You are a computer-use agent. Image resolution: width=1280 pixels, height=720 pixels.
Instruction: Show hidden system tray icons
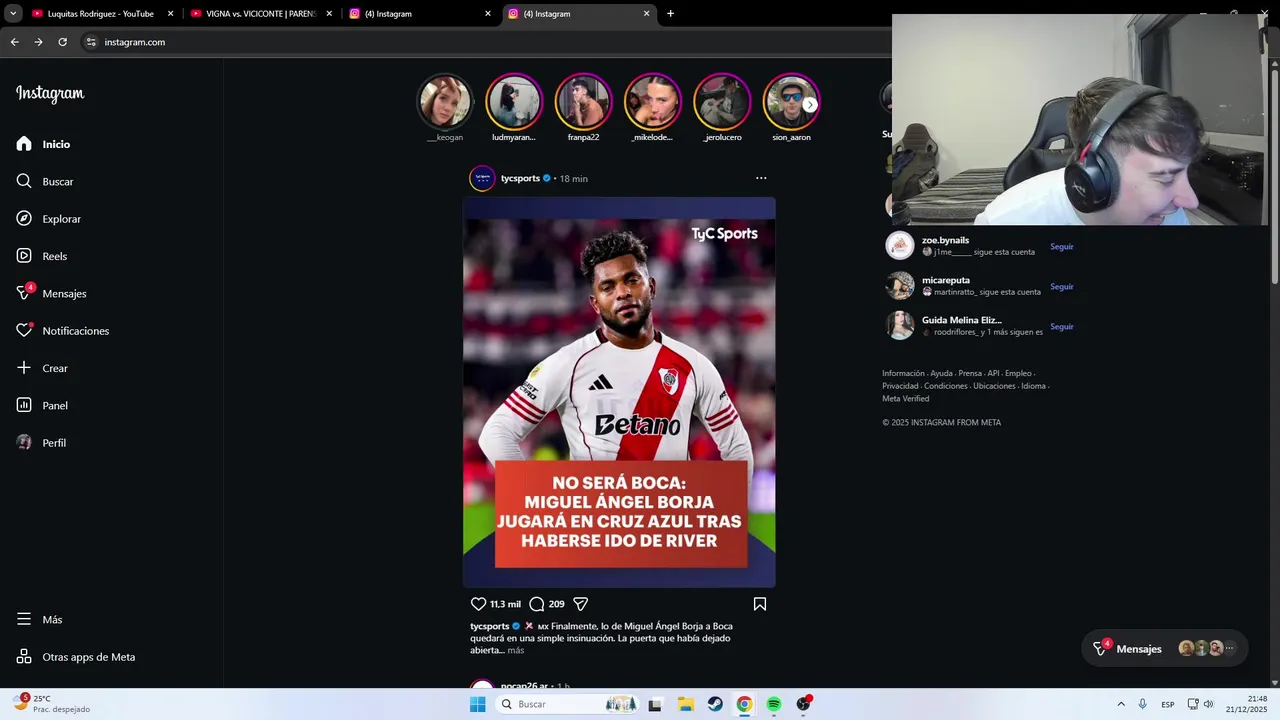[x=1120, y=704]
